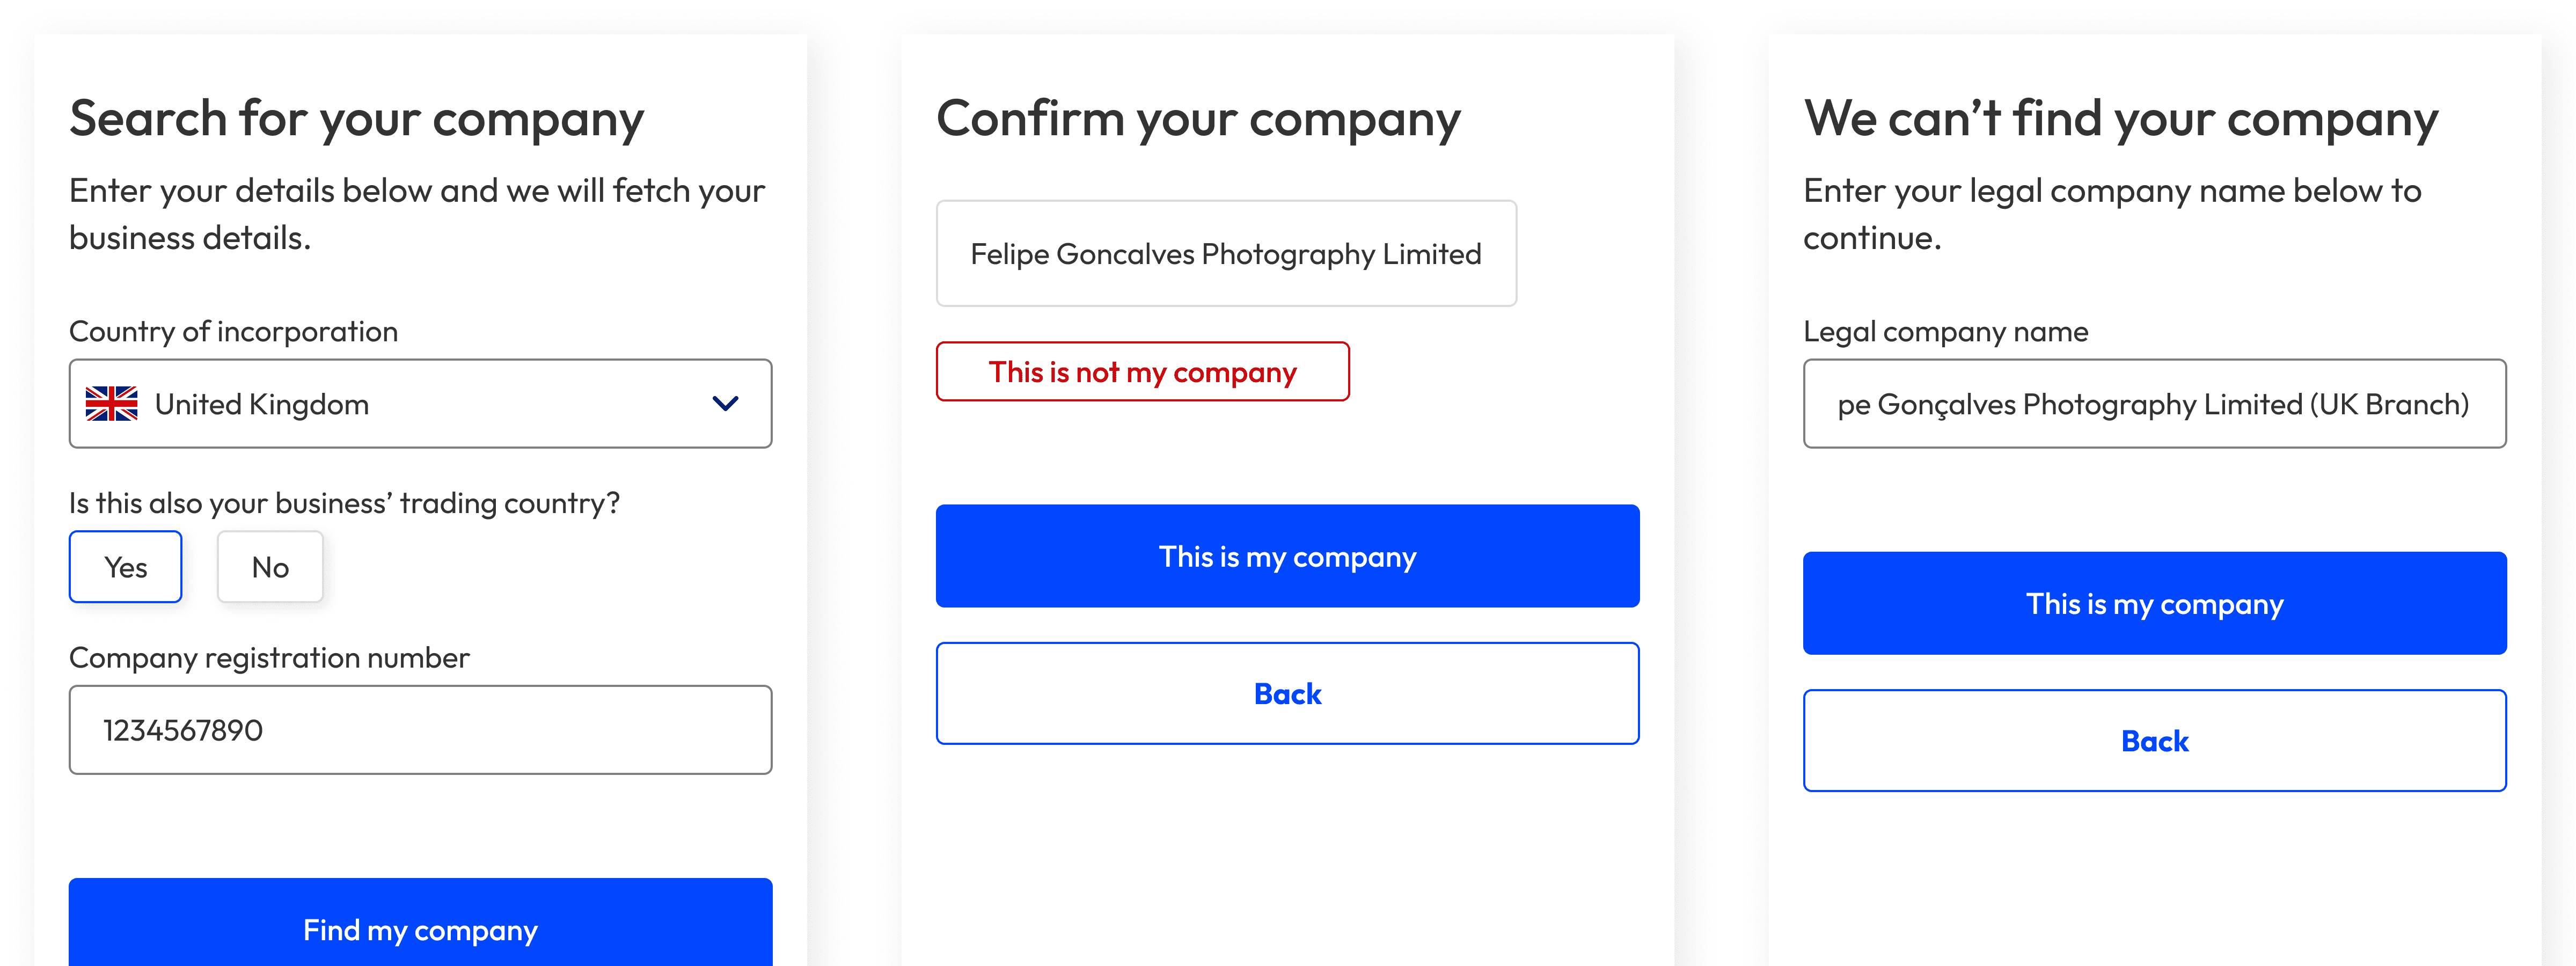Click the United Kingdom flag icon

click(114, 404)
